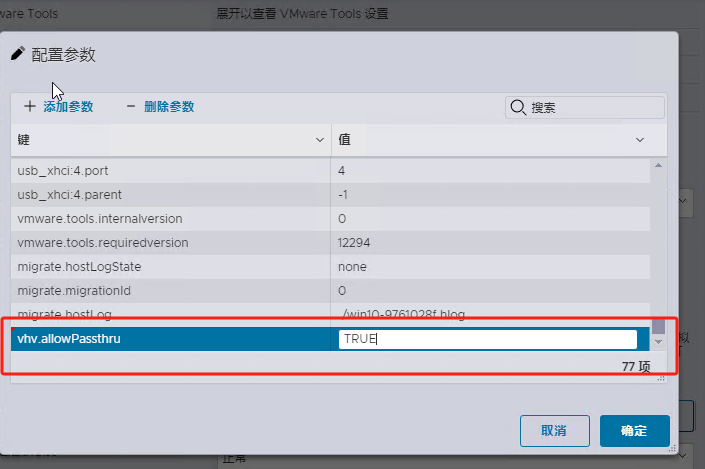
Task: Select the usb_xhci:4.parent row
Action: pos(330,195)
